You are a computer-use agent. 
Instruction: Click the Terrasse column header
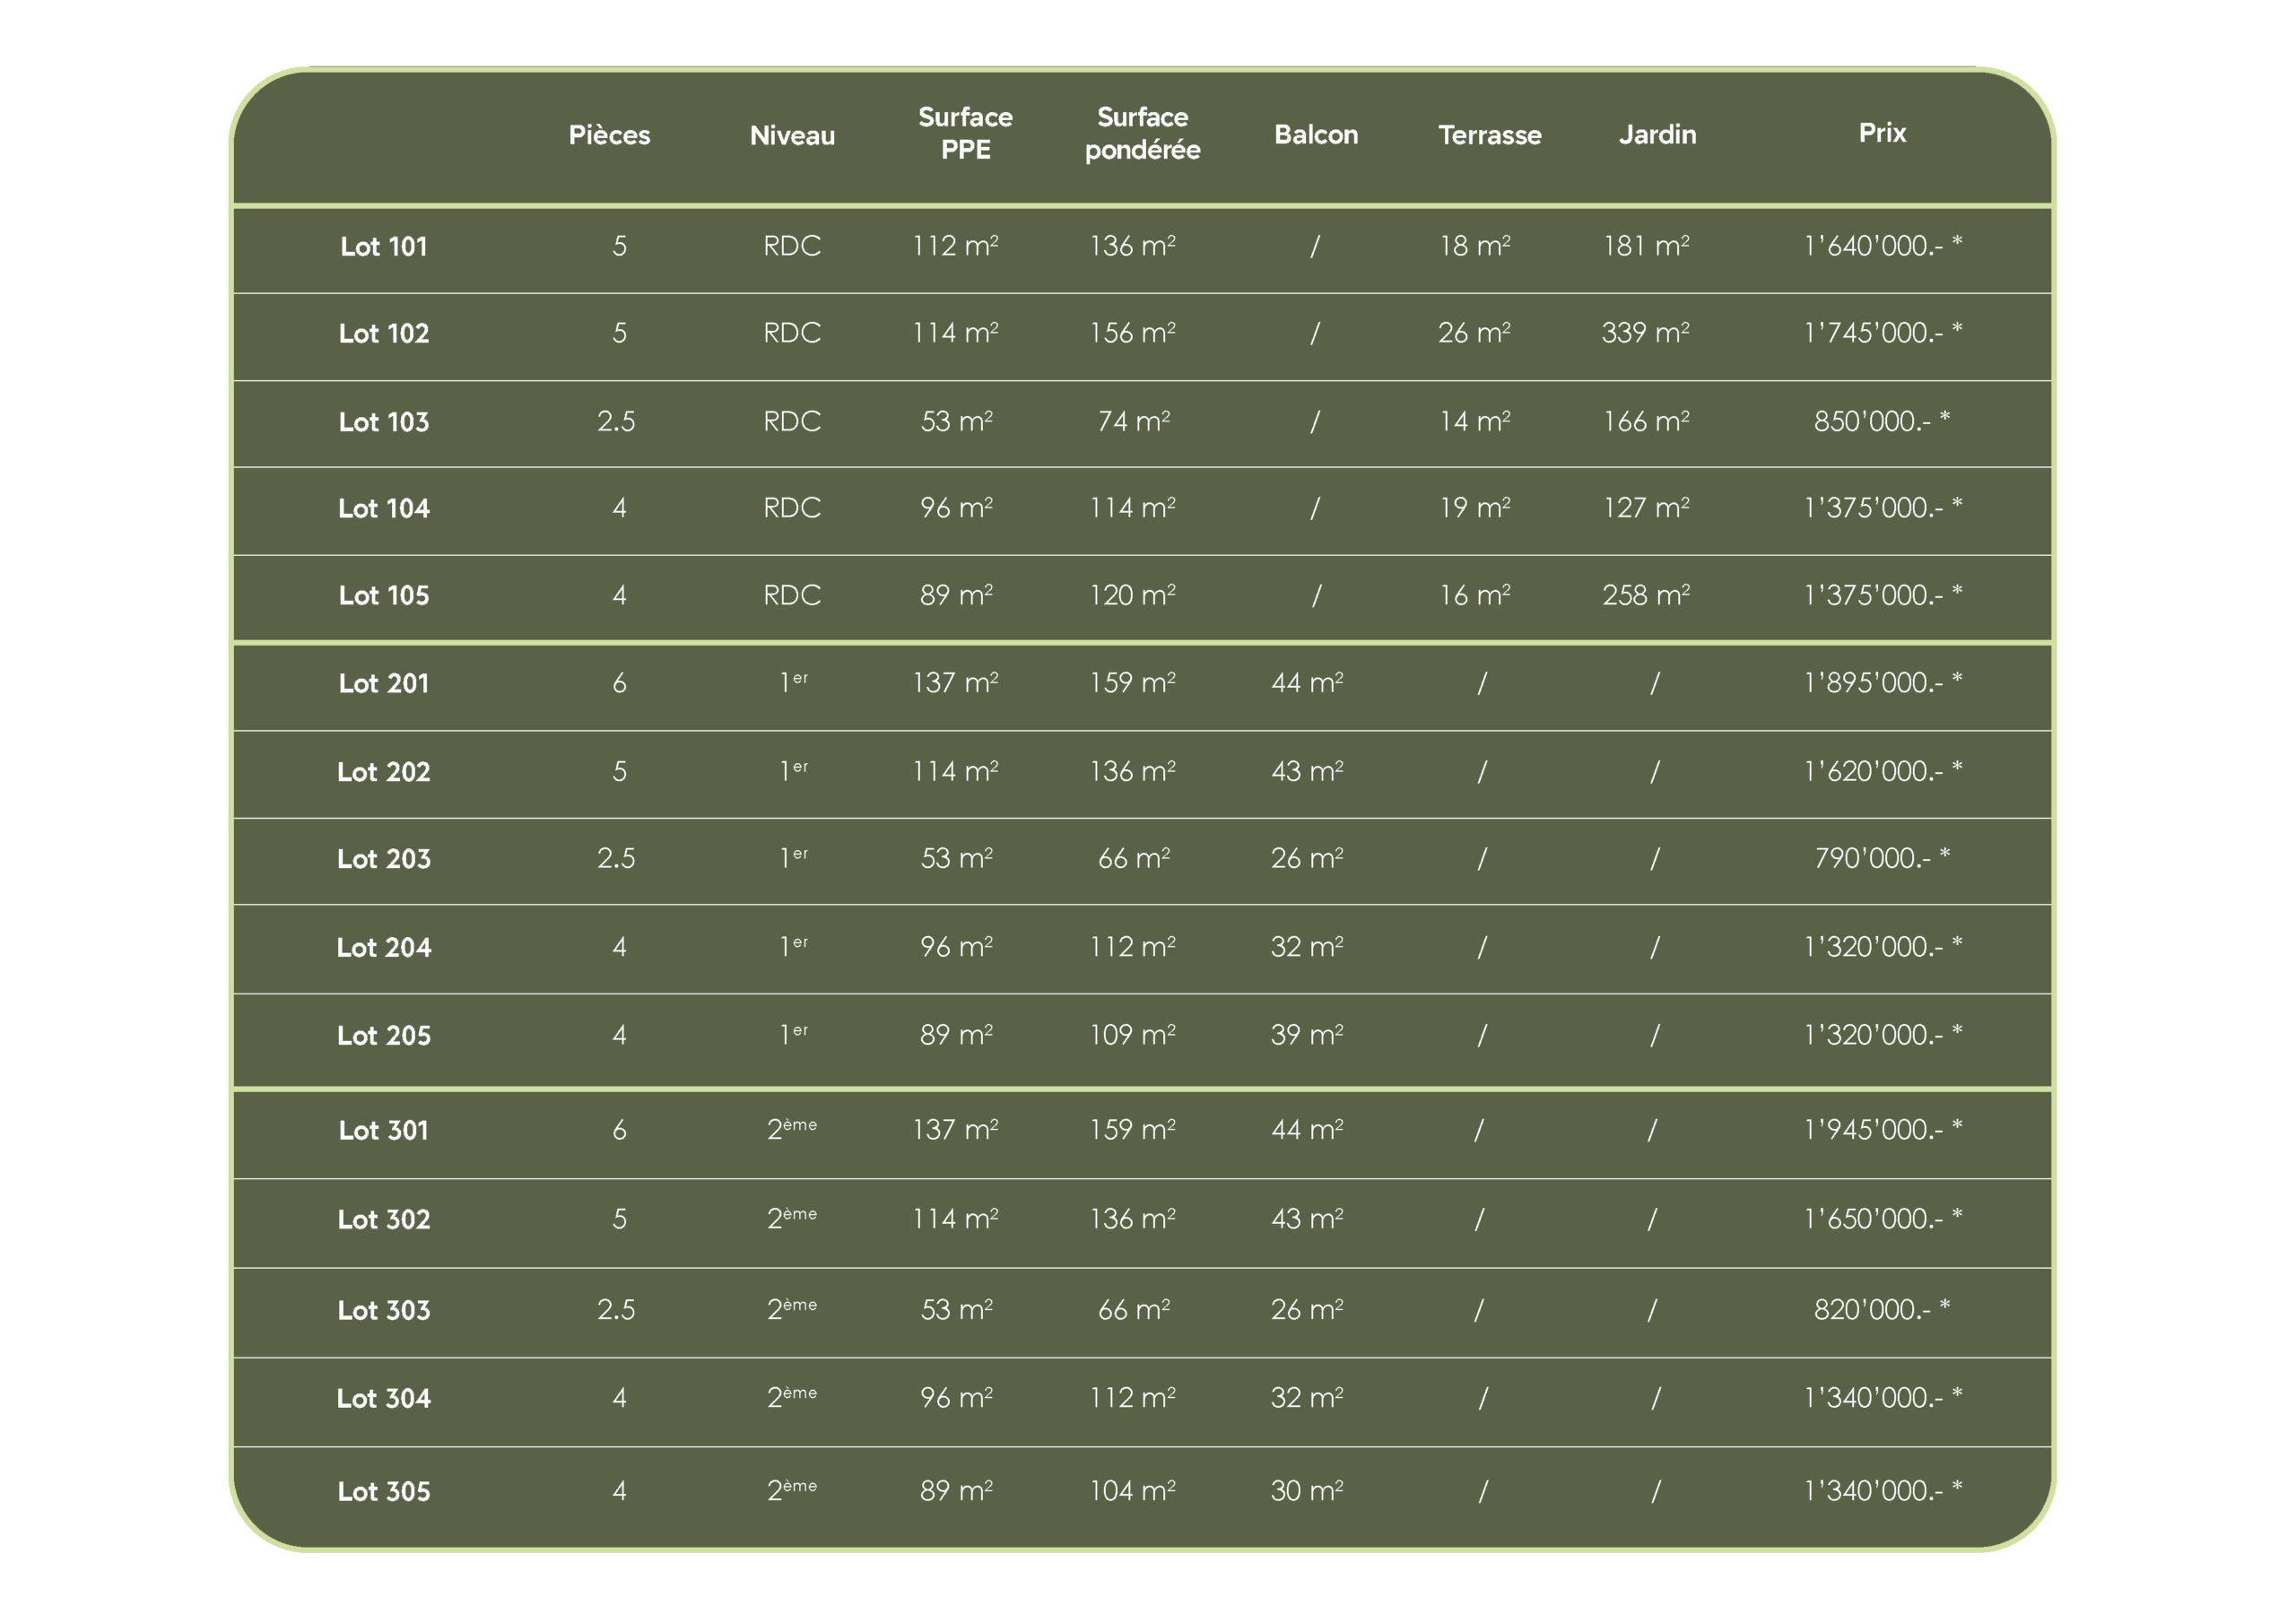[1489, 135]
